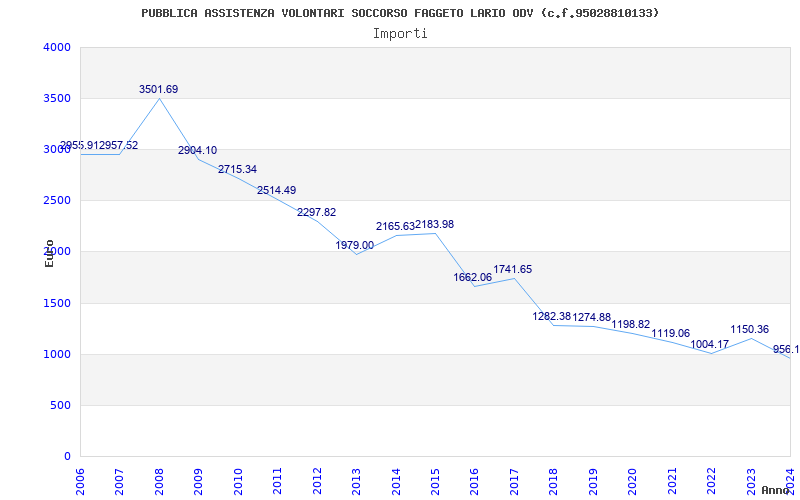Click the 2514.49 value label
Image resolution: width=800 pixels, height=500 pixels.
click(277, 190)
